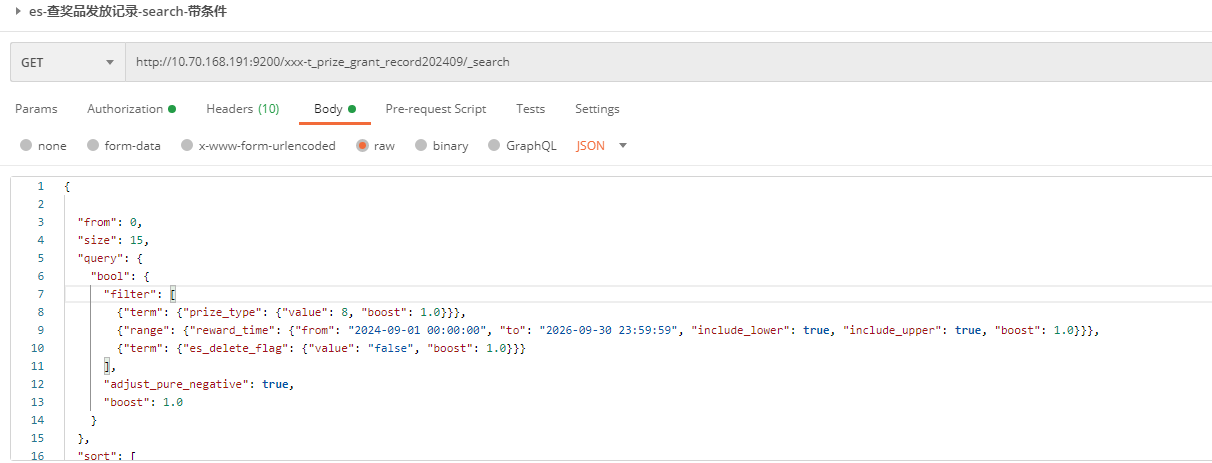
Task: Switch to the Tests tab
Action: [530, 109]
